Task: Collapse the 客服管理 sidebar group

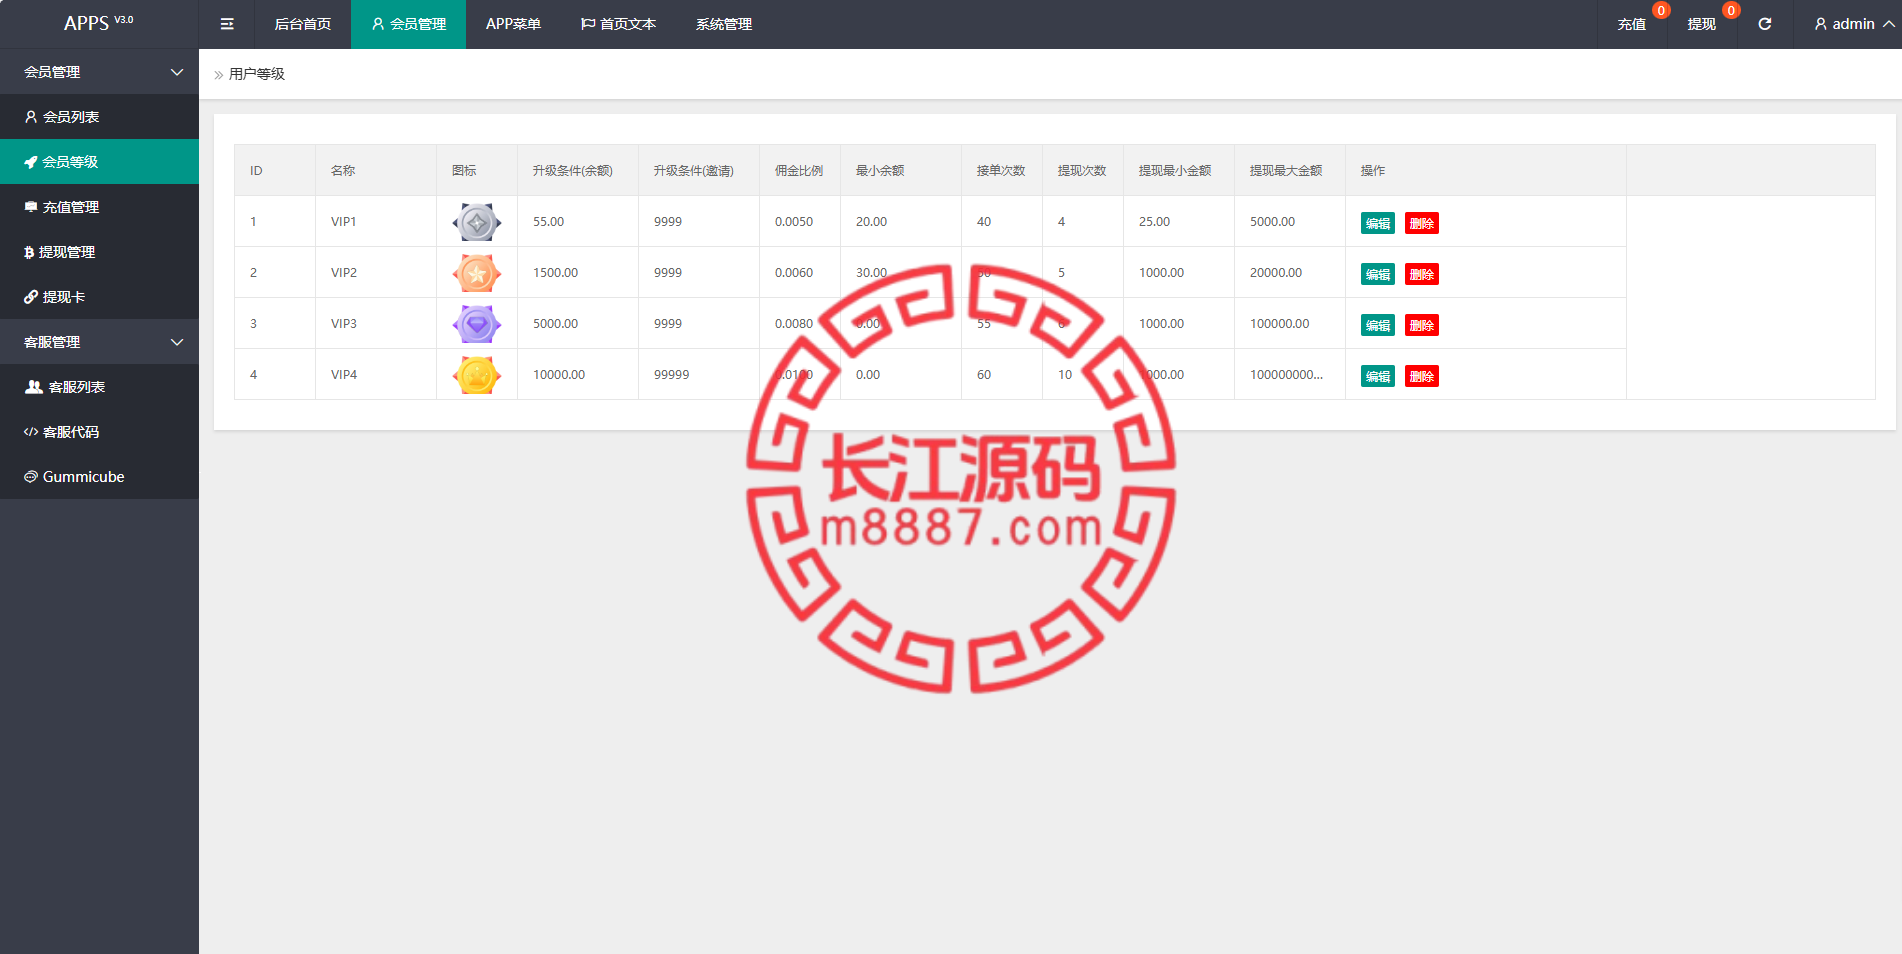Action: pyautogui.click(x=99, y=342)
